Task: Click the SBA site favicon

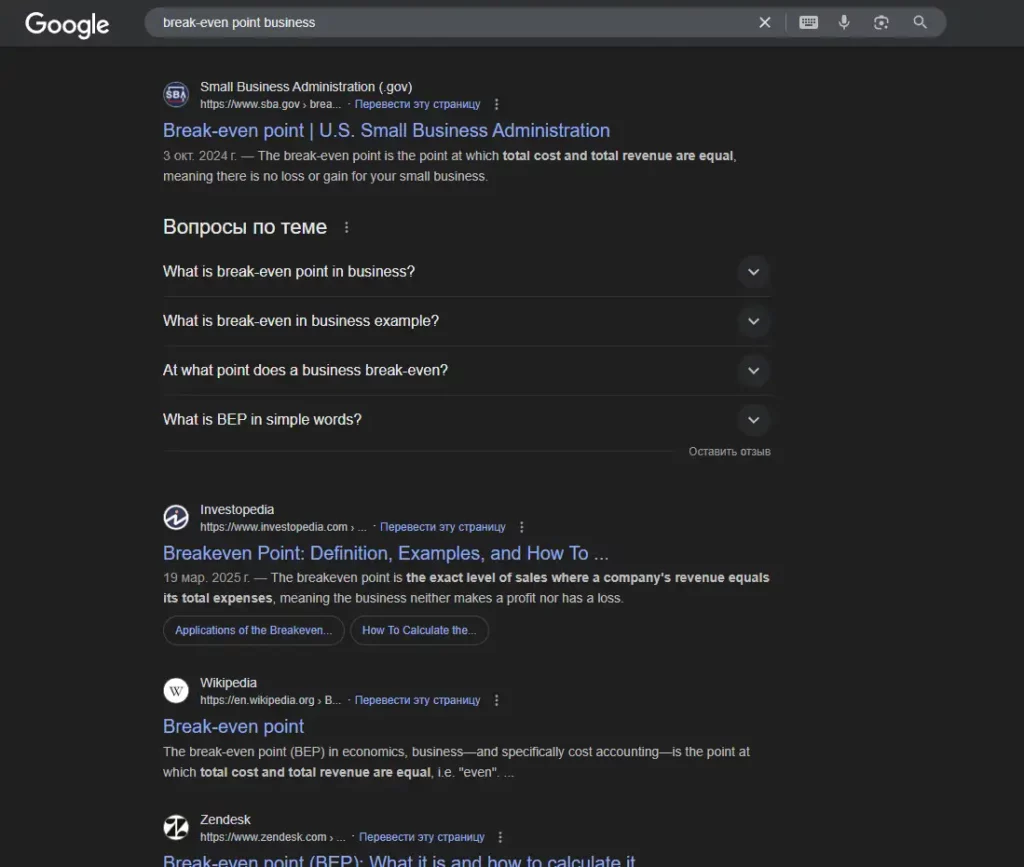Action: coord(176,95)
